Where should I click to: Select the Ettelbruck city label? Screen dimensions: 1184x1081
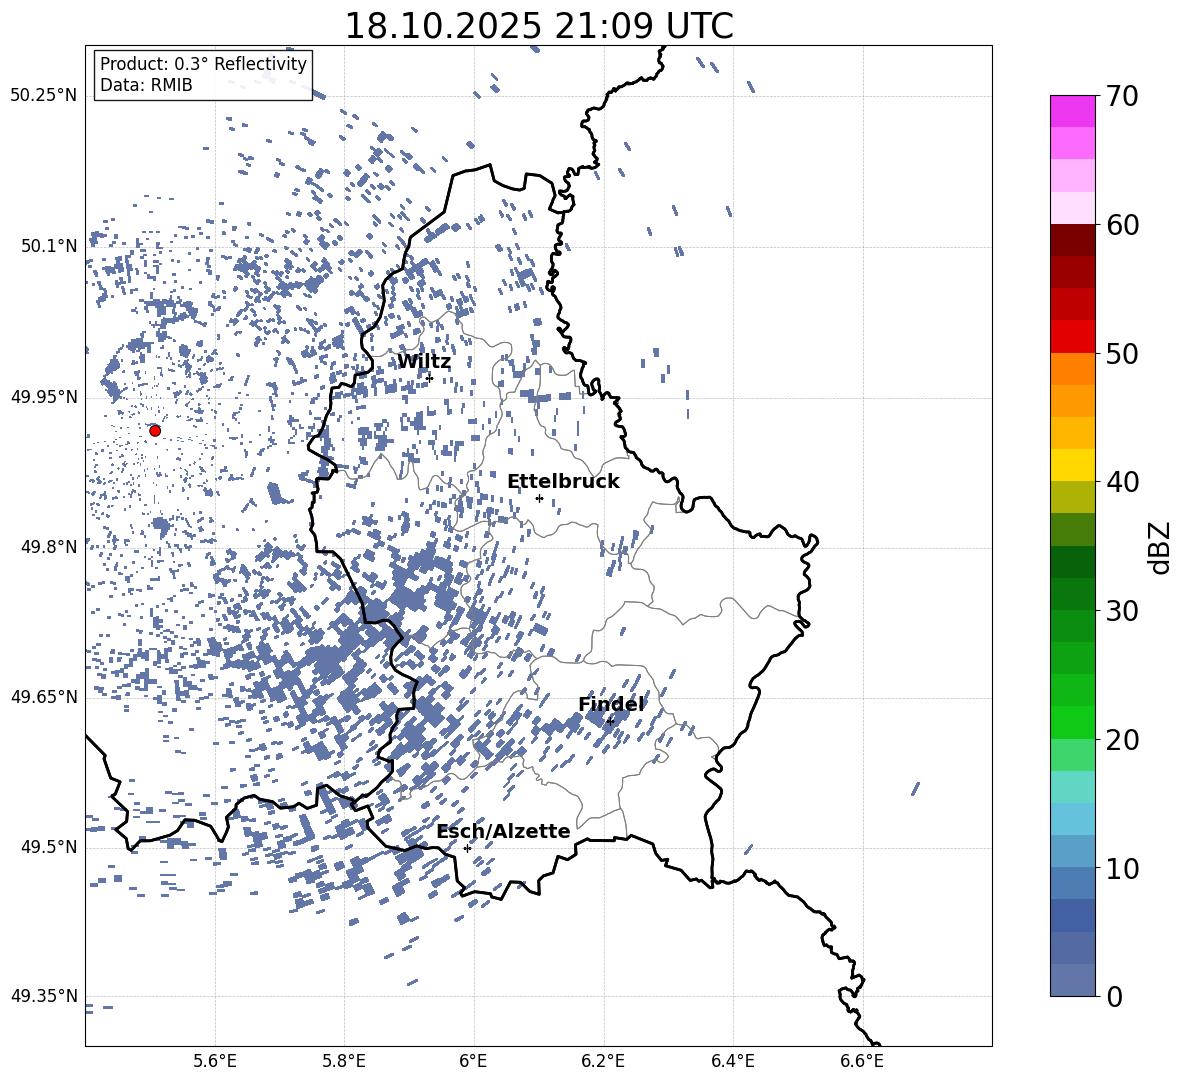coord(563,482)
